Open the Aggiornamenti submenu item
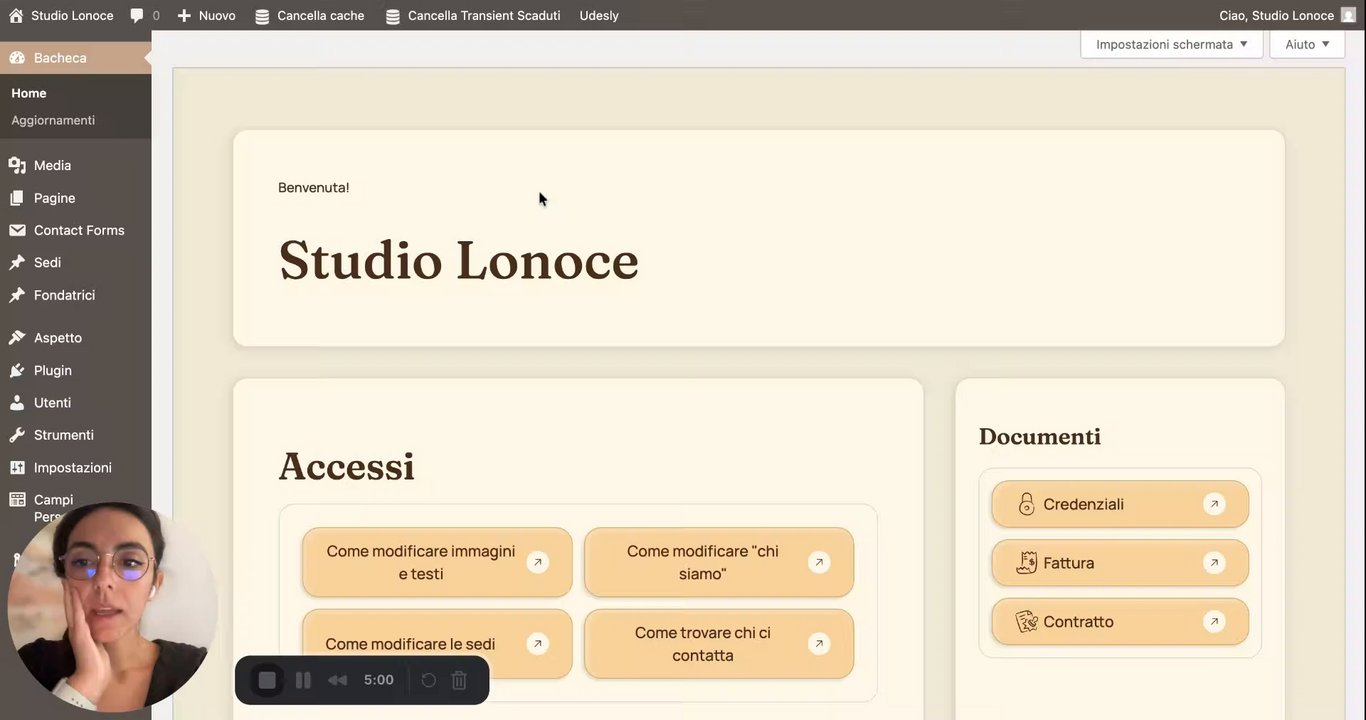This screenshot has height=720, width=1366. click(x=53, y=120)
